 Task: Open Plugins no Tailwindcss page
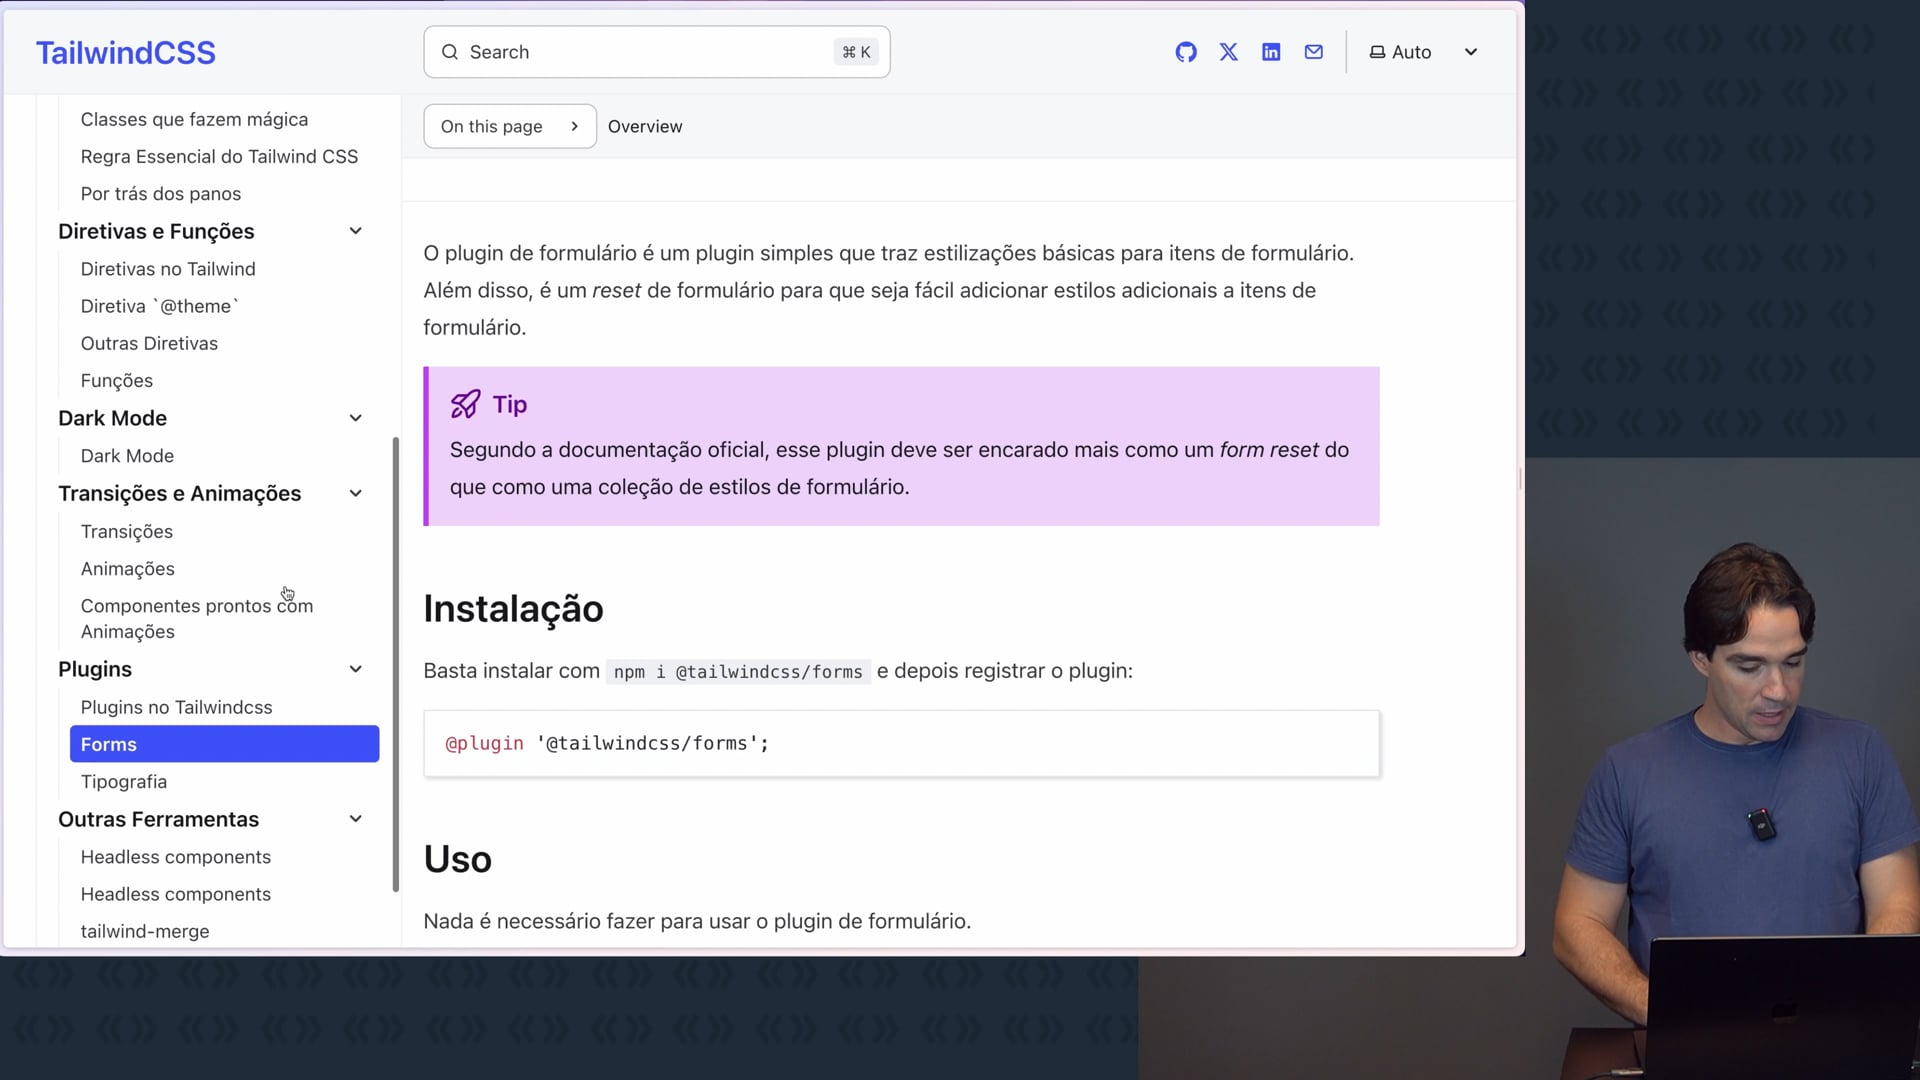176,707
